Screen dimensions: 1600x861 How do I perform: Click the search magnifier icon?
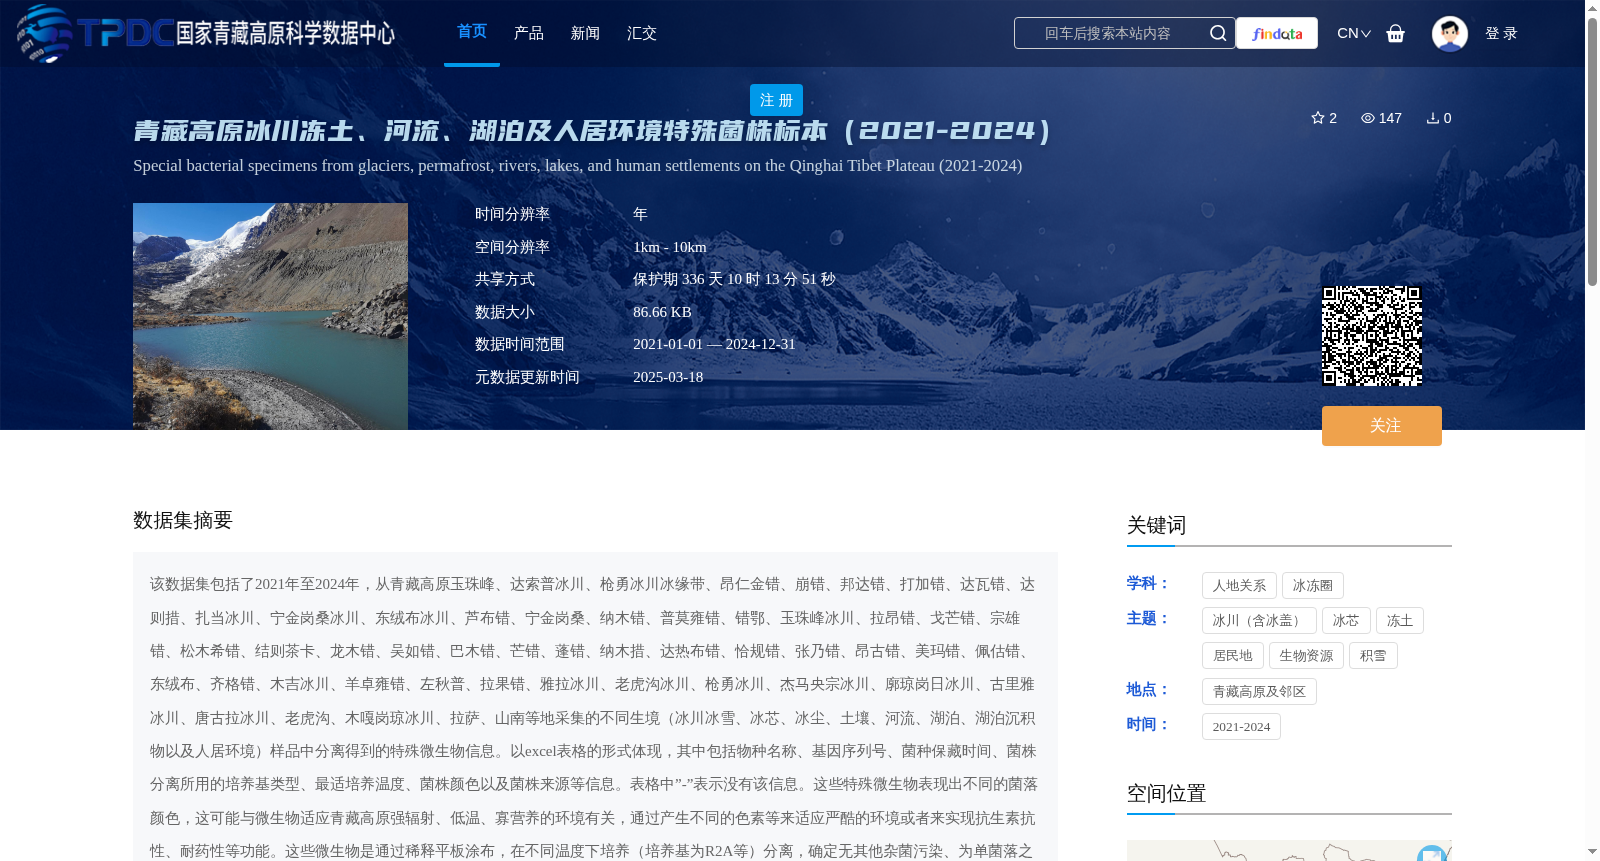(1217, 33)
